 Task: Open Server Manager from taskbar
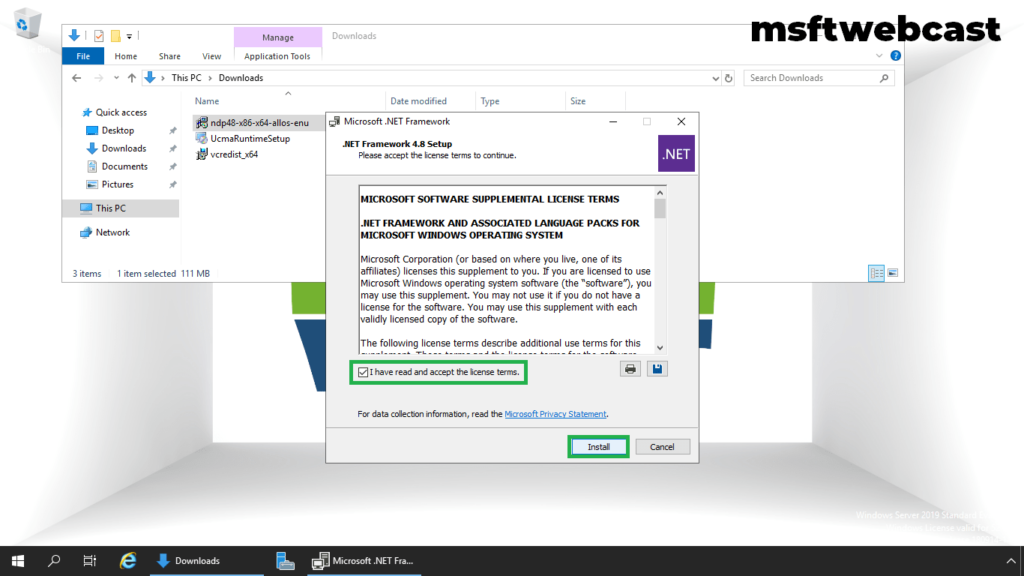point(285,560)
